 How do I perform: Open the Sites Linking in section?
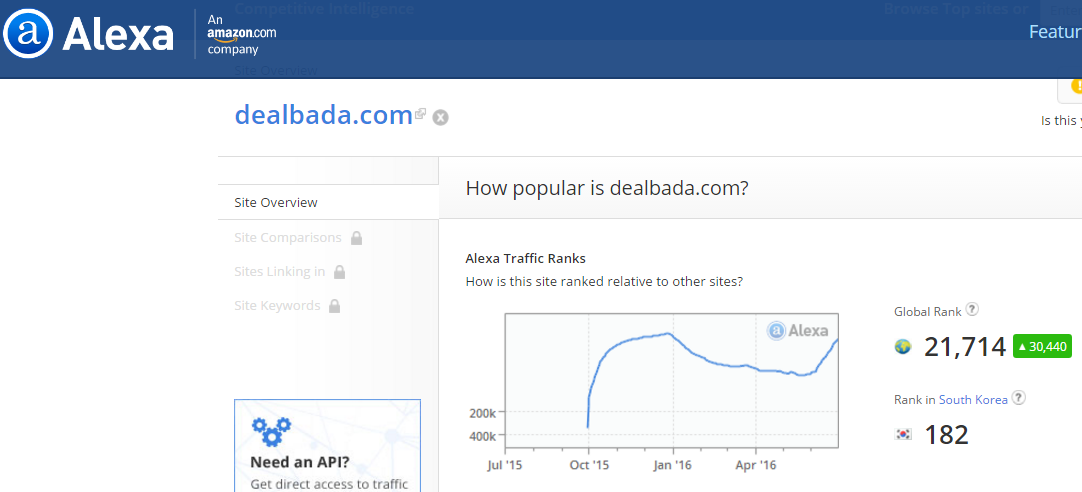coord(279,272)
